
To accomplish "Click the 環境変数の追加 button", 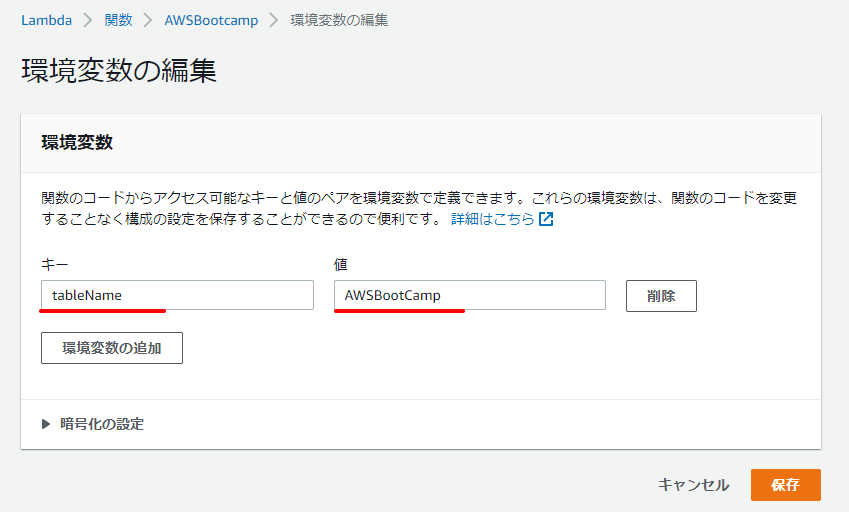I will click(112, 348).
